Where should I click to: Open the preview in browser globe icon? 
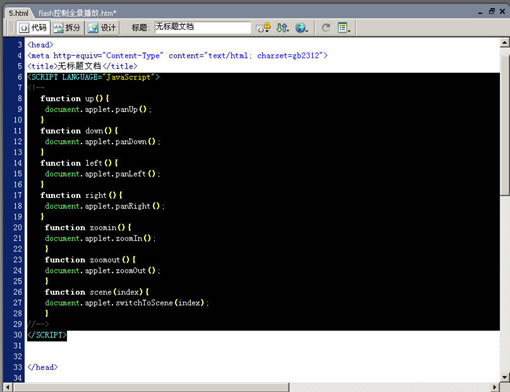point(301,28)
